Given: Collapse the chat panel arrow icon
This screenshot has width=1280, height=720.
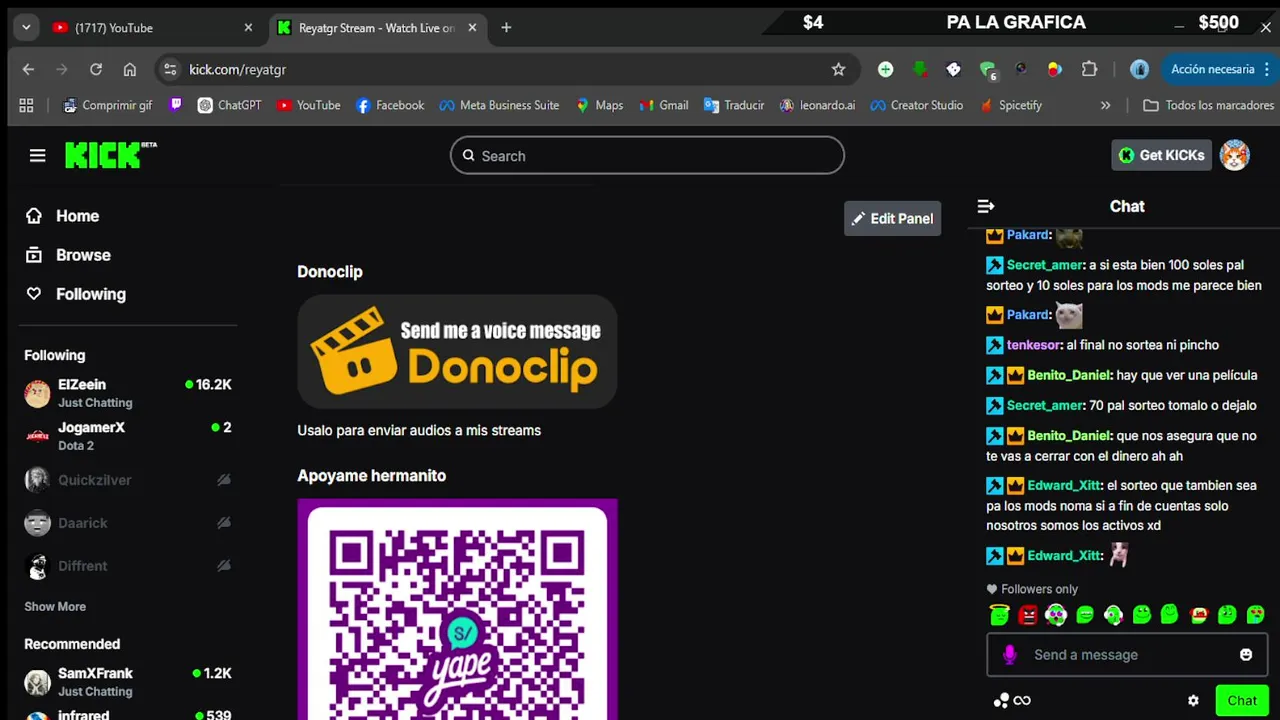Looking at the screenshot, I should click(986, 206).
